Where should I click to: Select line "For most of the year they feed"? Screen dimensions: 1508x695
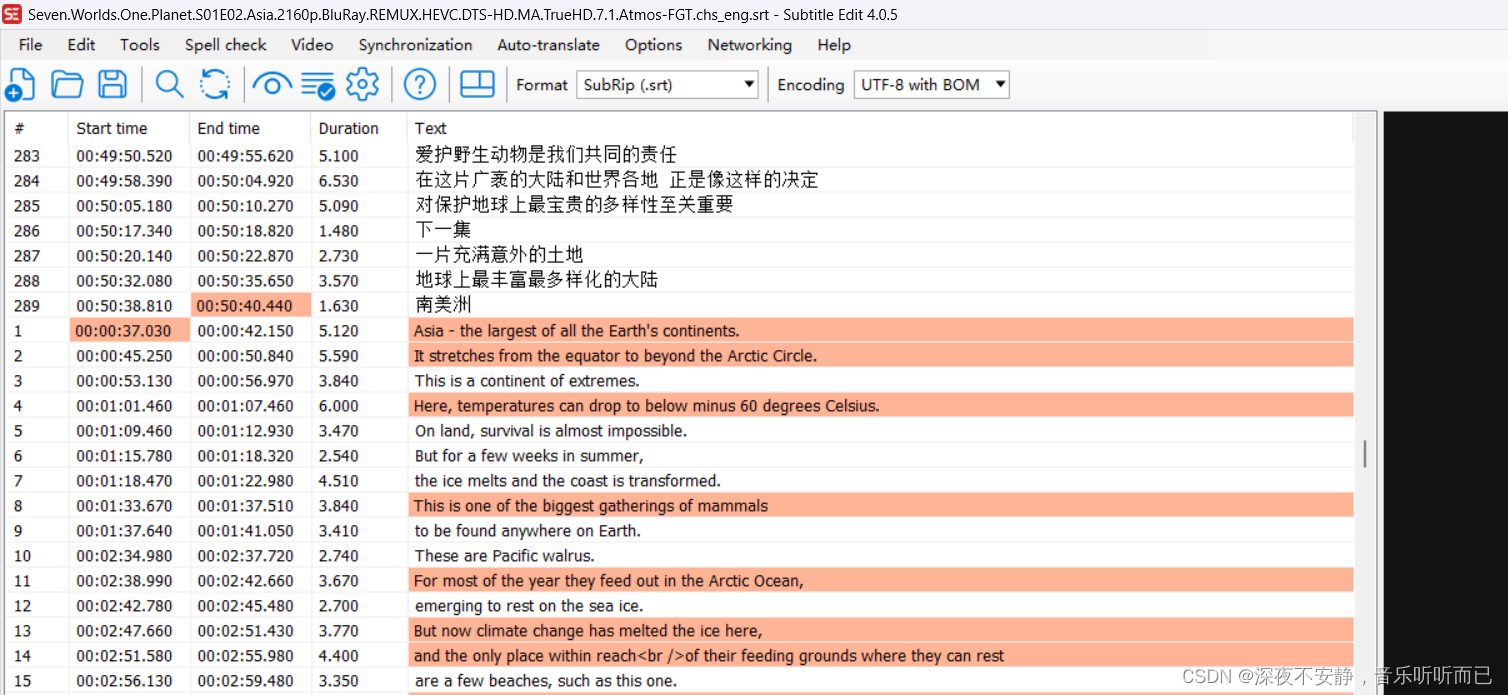tap(881, 581)
